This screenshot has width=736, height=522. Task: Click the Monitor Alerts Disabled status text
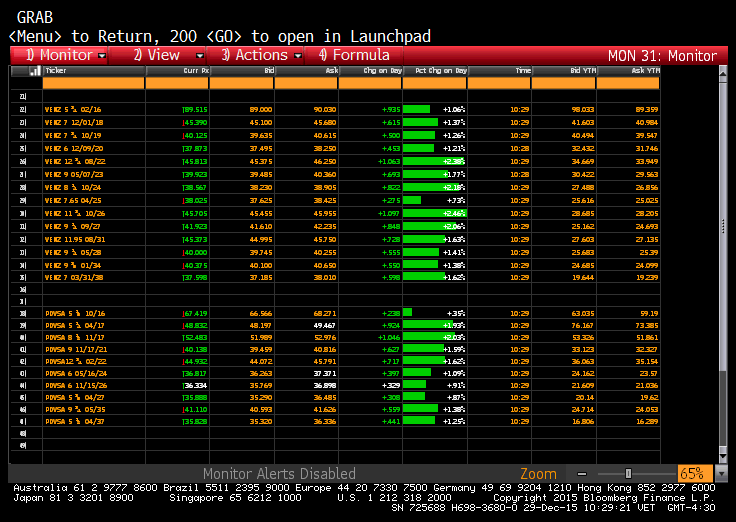tap(279, 474)
